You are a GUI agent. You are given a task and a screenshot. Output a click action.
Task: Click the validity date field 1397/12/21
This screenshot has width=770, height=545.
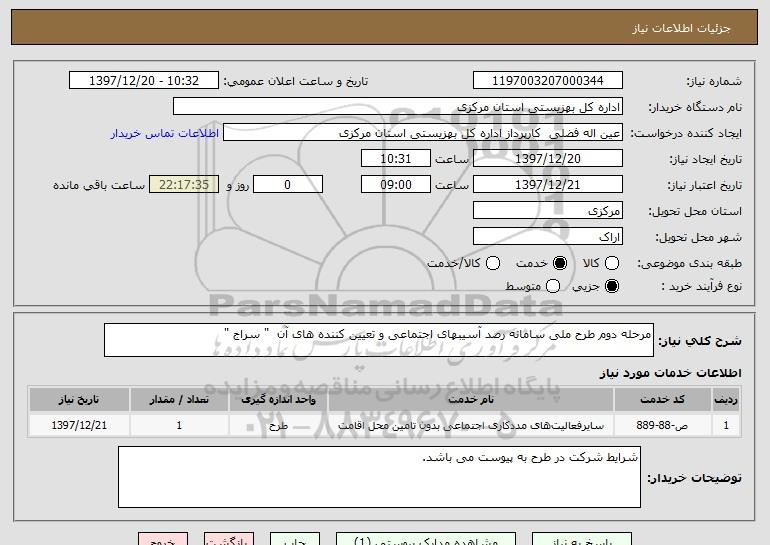coord(548,185)
